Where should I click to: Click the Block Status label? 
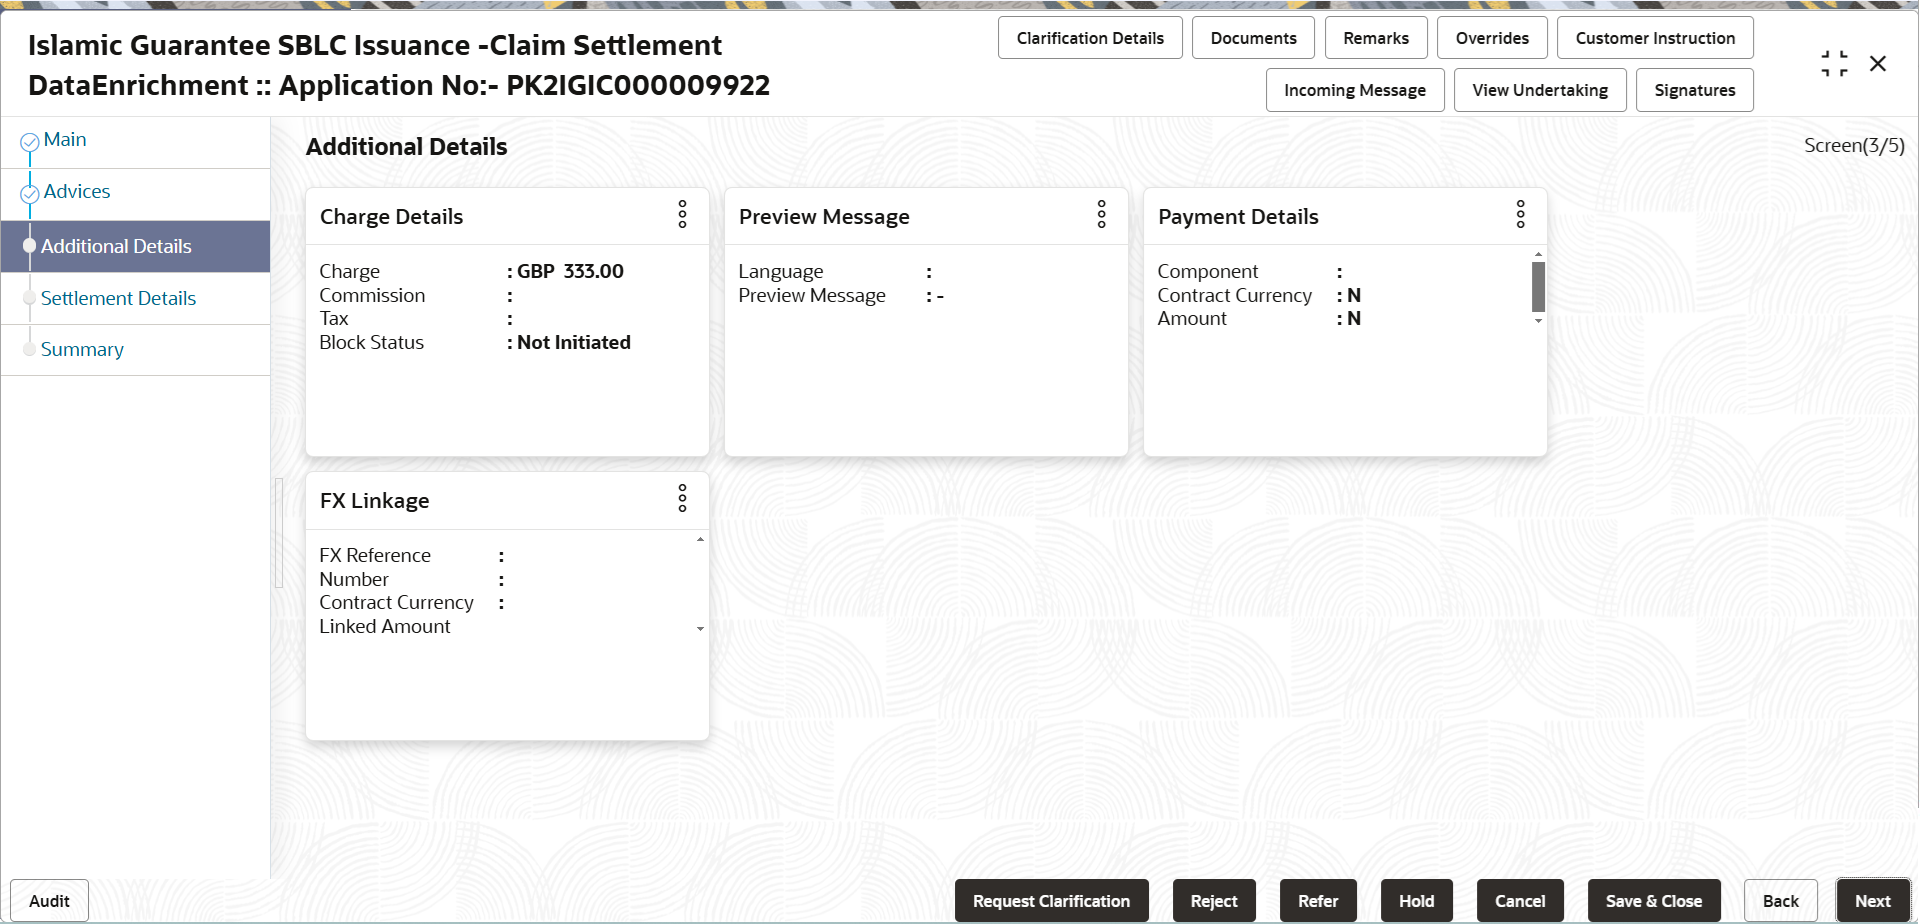371,342
